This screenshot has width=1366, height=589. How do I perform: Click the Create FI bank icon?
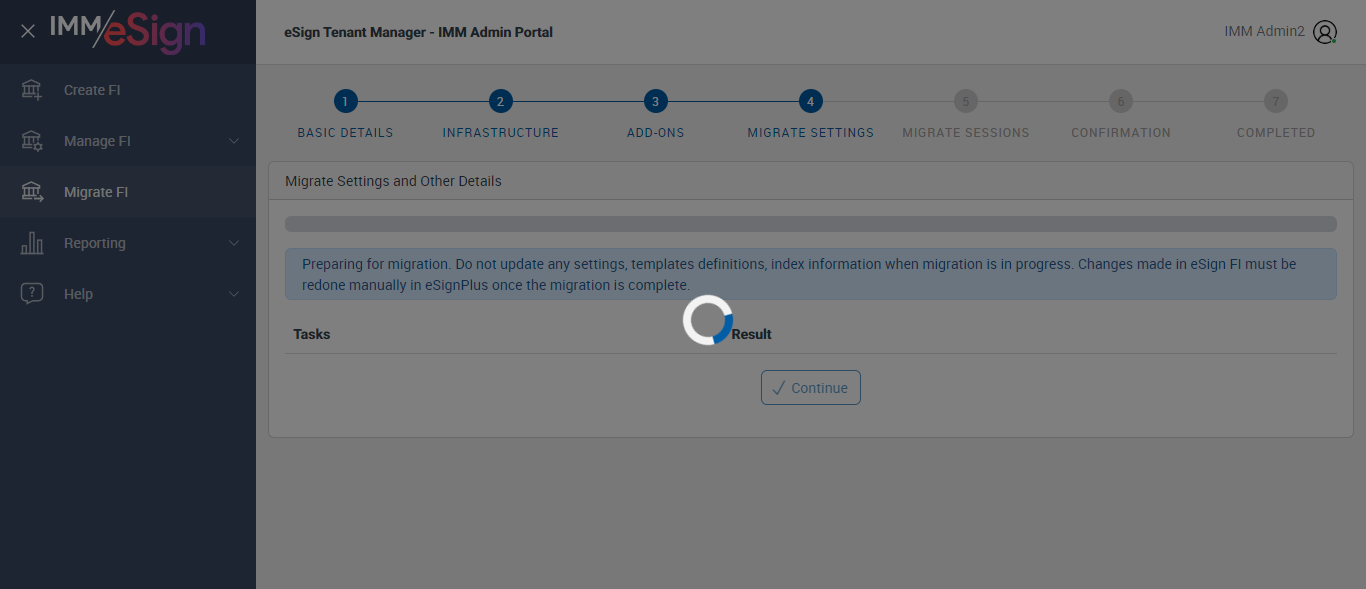click(x=32, y=90)
